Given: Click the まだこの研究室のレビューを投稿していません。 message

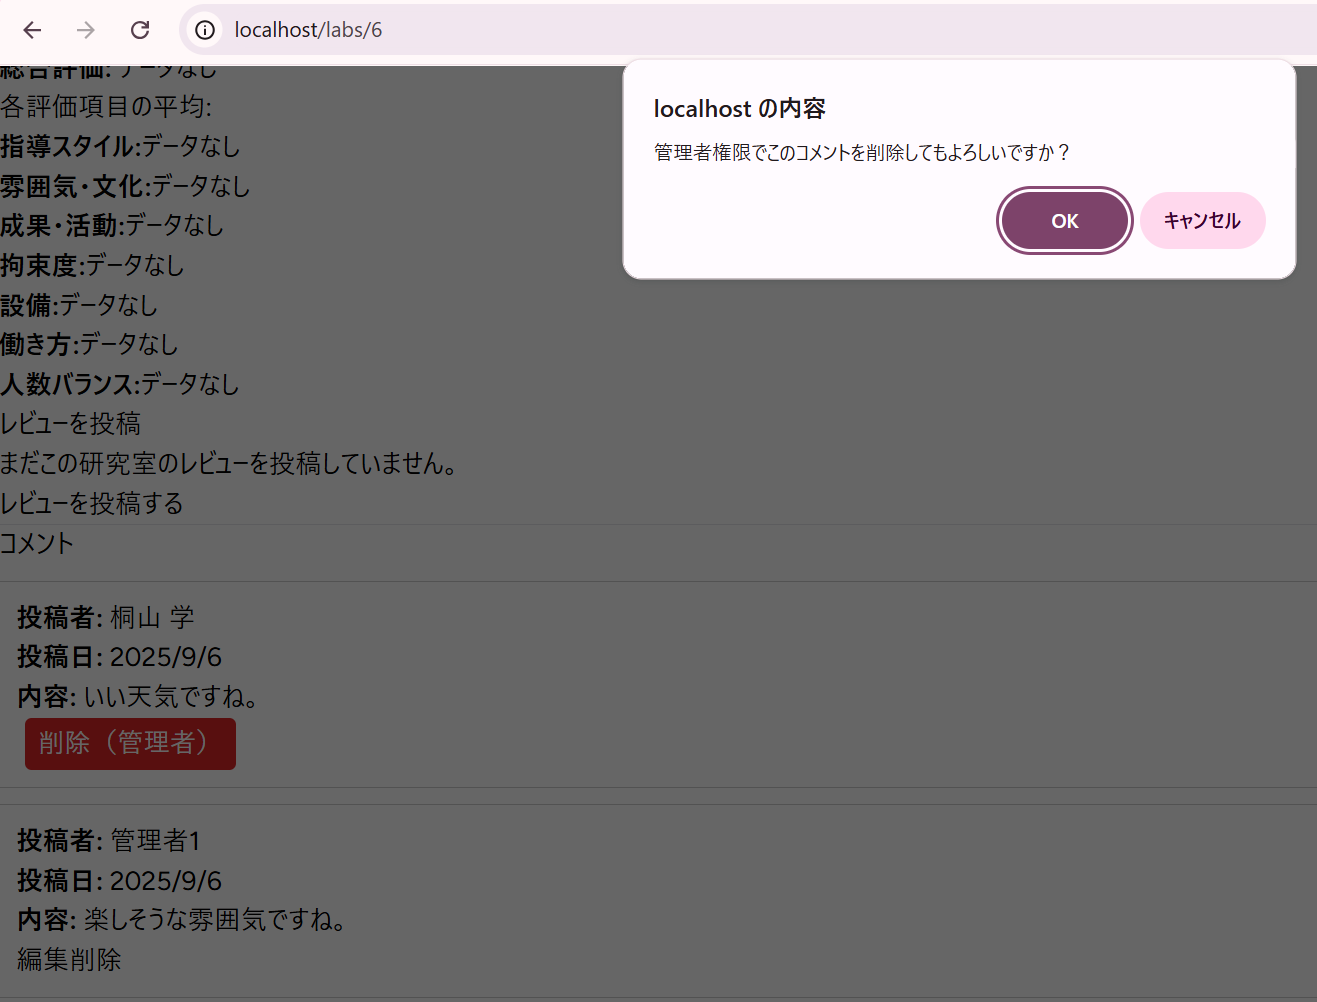Looking at the screenshot, I should (x=229, y=463).
